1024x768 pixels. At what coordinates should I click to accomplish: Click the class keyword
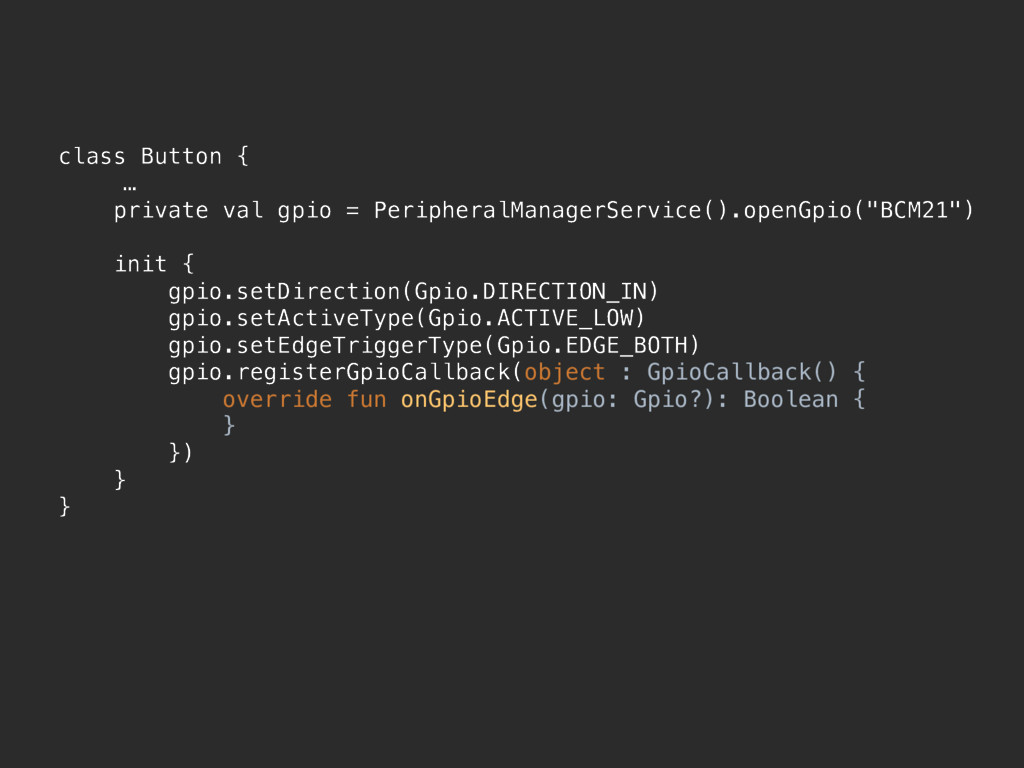click(x=92, y=157)
